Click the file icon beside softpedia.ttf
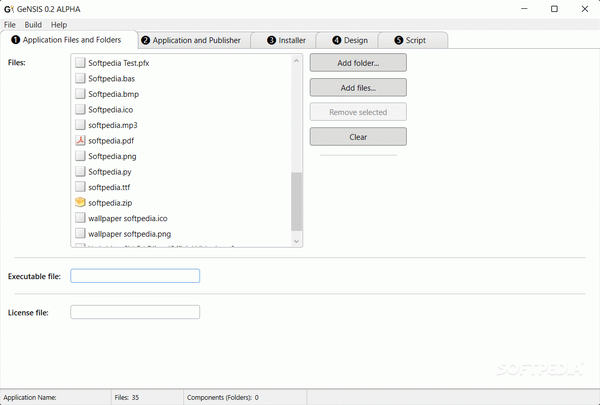 click(x=80, y=187)
